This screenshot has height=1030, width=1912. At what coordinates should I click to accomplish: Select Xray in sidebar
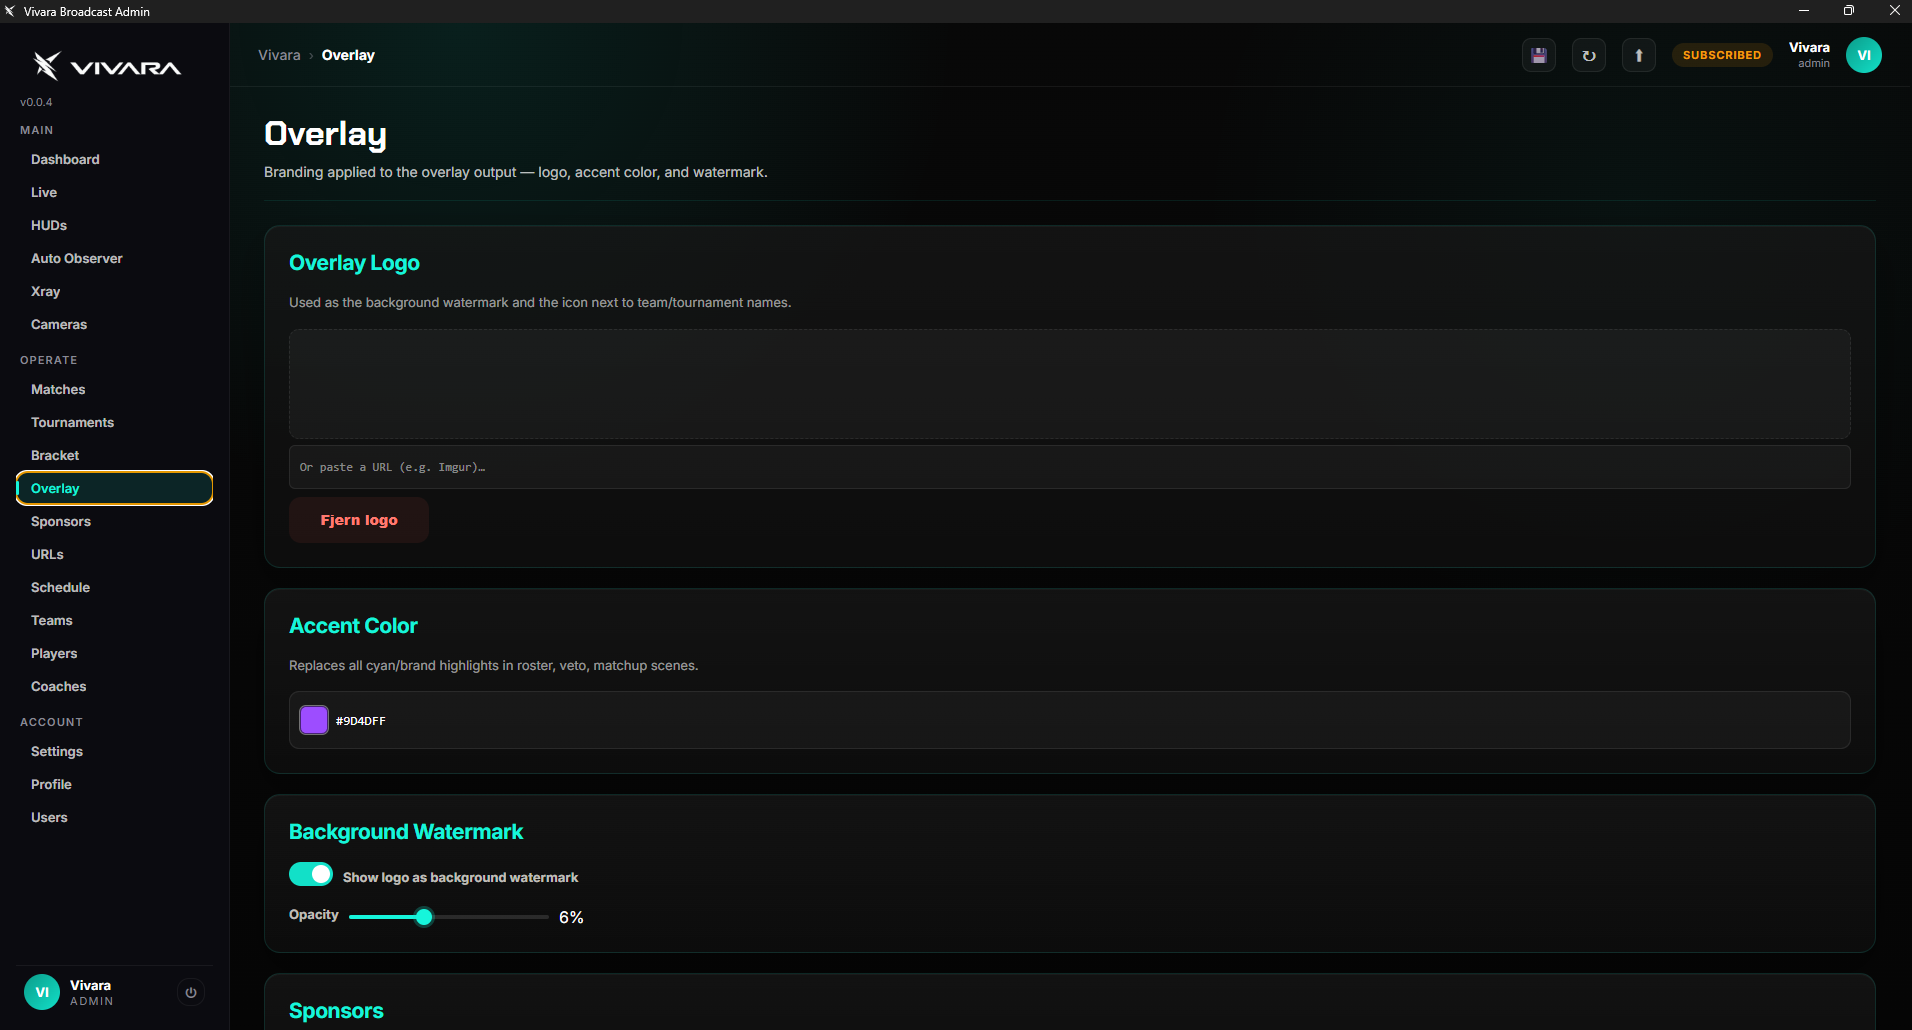(115, 291)
